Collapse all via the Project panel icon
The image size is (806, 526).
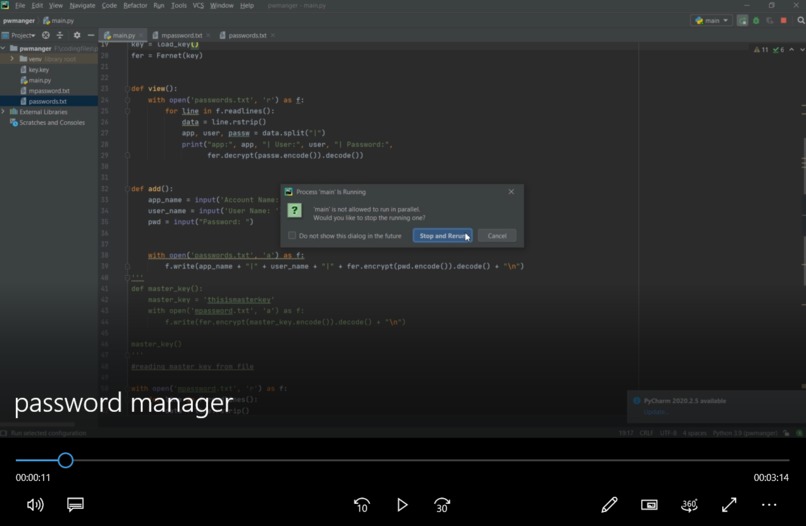[60, 35]
